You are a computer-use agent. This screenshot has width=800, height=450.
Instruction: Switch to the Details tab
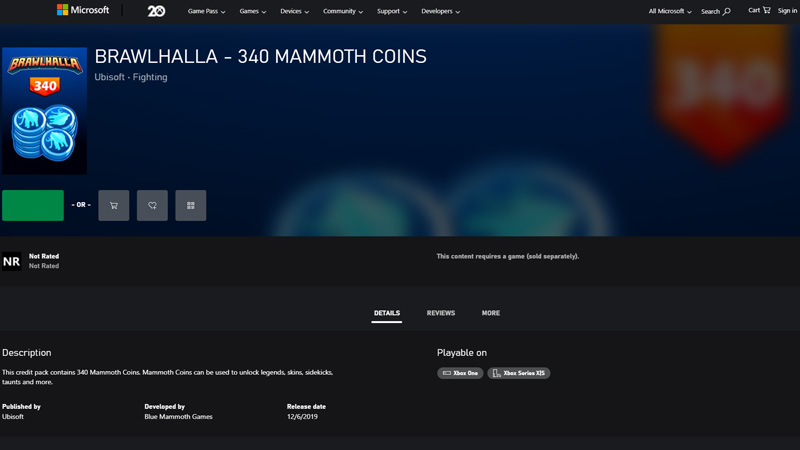pyautogui.click(x=387, y=313)
